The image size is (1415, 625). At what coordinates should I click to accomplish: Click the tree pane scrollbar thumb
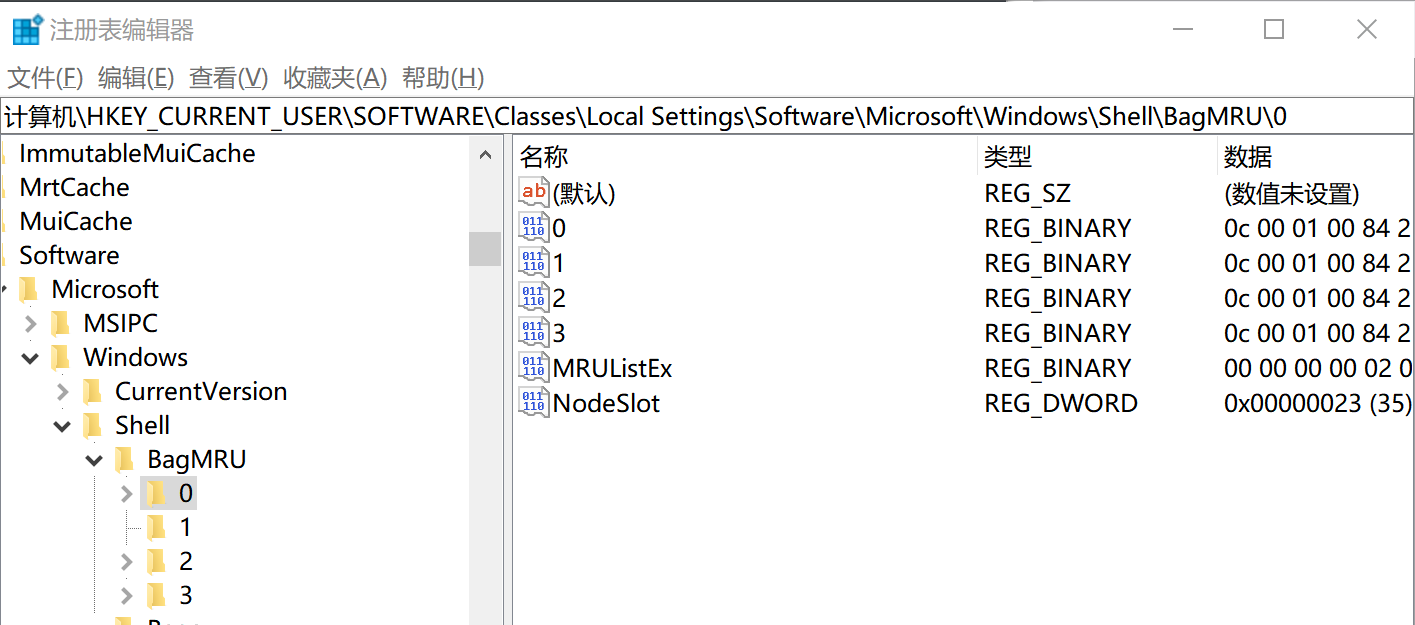point(485,249)
